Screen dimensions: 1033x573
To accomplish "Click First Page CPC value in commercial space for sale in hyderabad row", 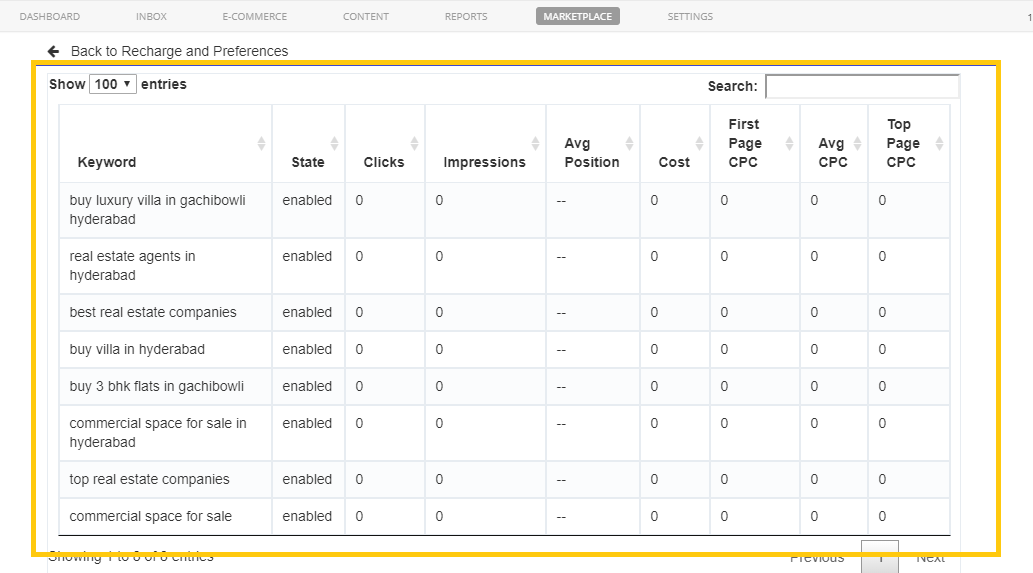I will pos(724,423).
